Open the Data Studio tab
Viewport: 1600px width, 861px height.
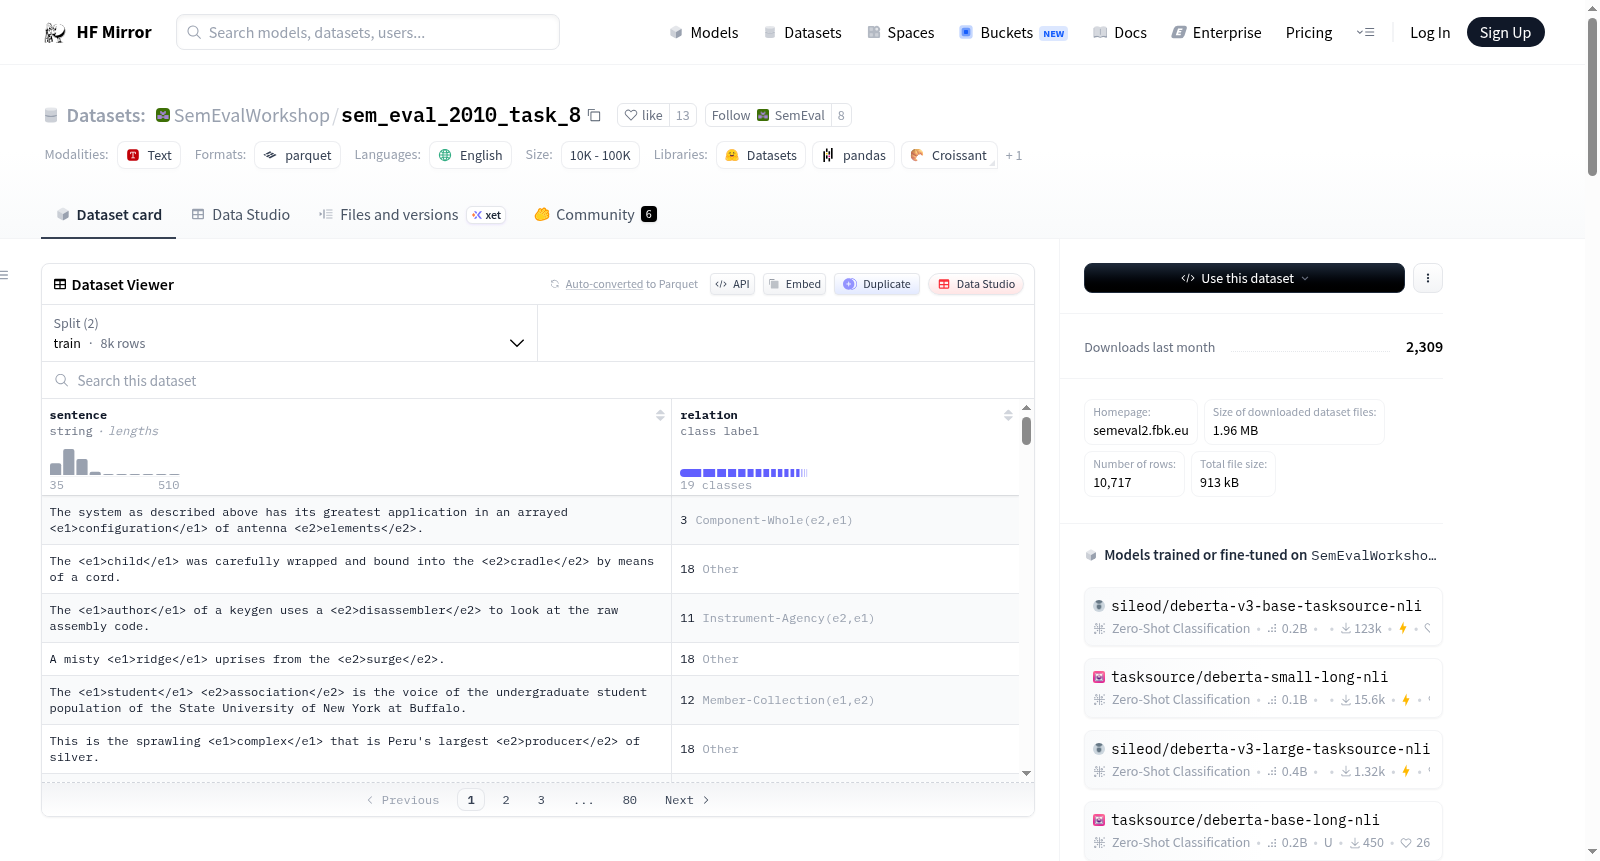241,215
